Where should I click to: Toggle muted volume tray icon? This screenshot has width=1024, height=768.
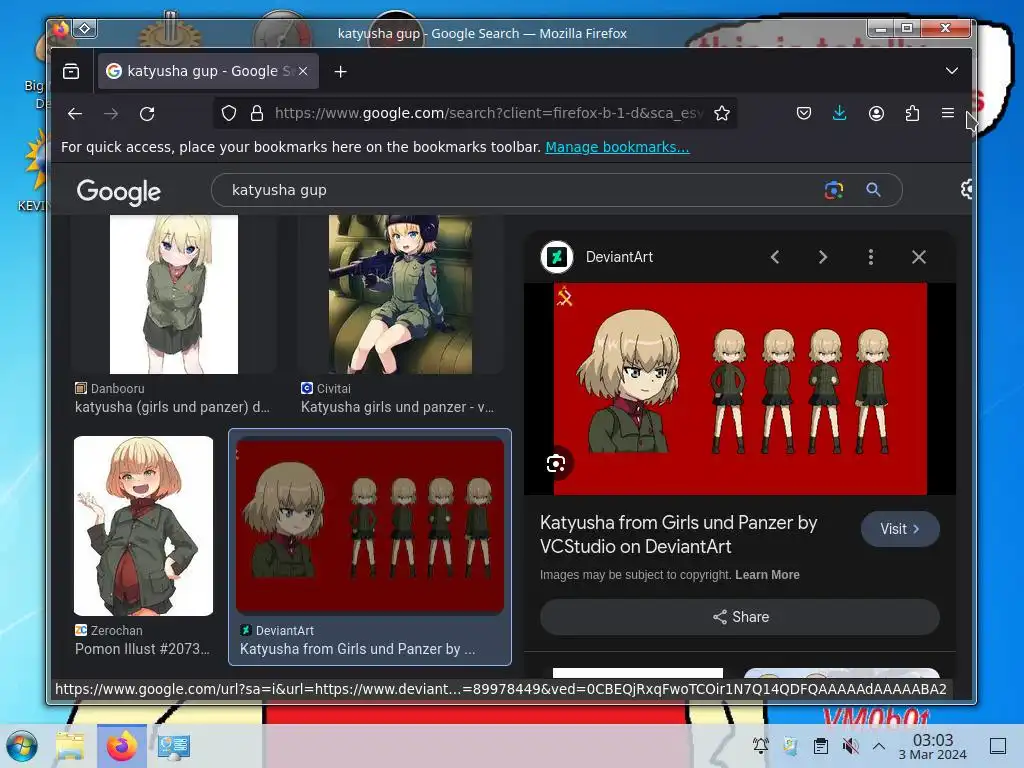click(x=850, y=746)
